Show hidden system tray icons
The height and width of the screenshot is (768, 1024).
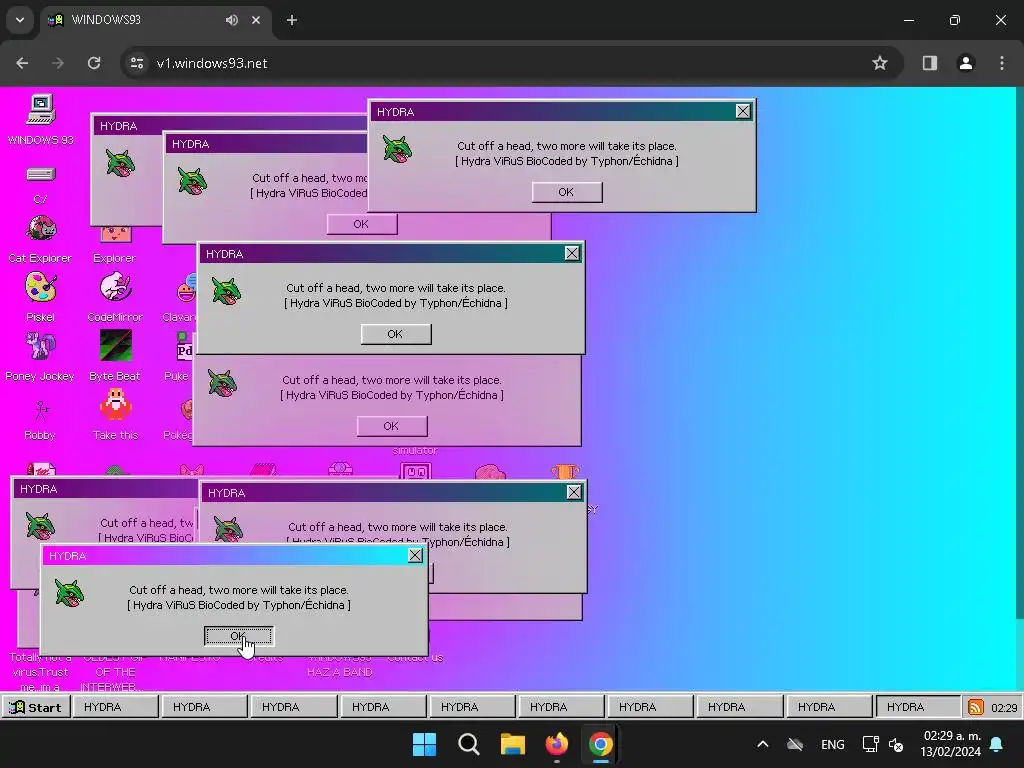[x=762, y=744]
